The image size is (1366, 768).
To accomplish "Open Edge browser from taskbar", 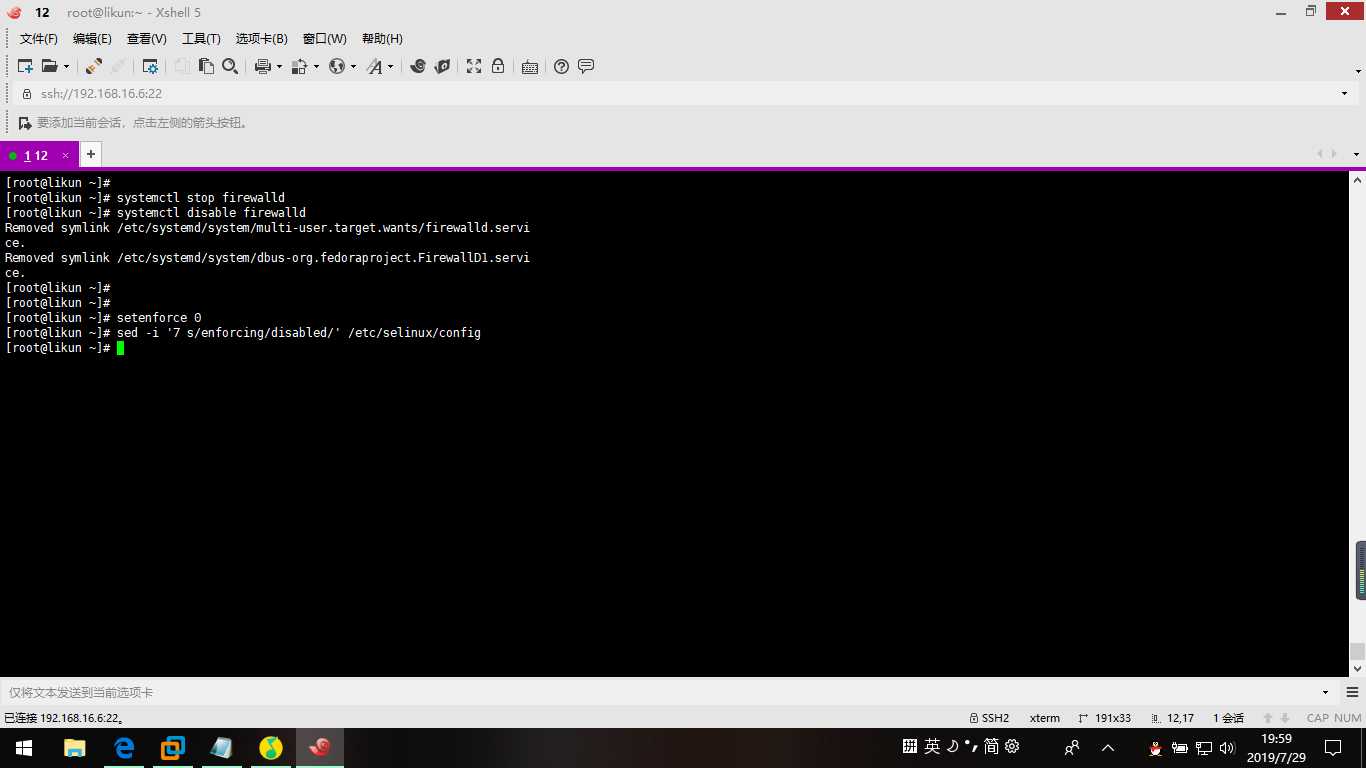I will click(124, 748).
